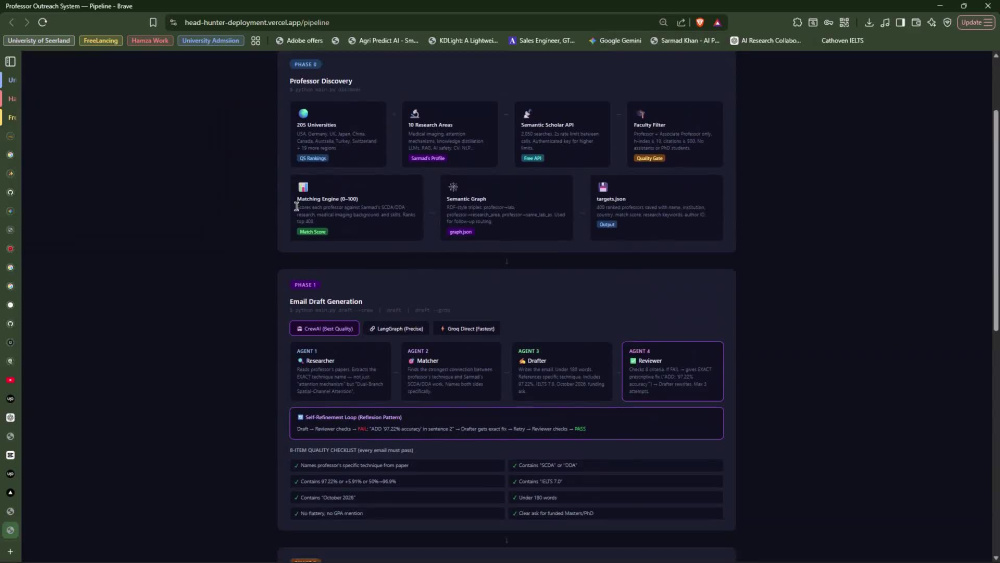Click the green check icon beside Reviewer
This screenshot has width=1000, height=563.
[633, 361]
